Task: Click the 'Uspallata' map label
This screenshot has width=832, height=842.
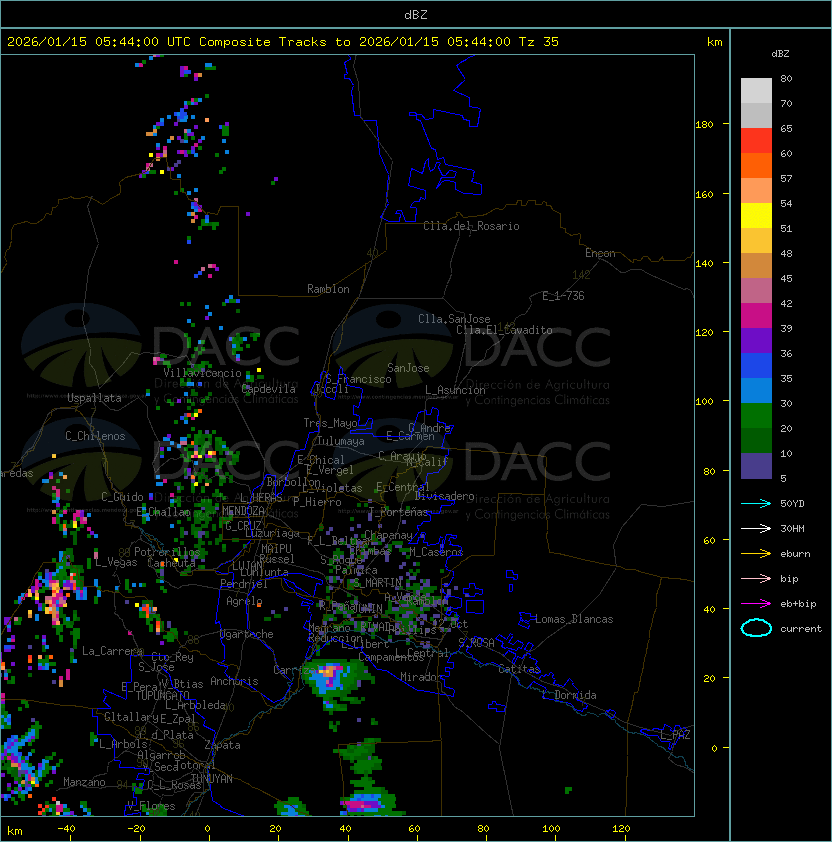Action: point(95,398)
